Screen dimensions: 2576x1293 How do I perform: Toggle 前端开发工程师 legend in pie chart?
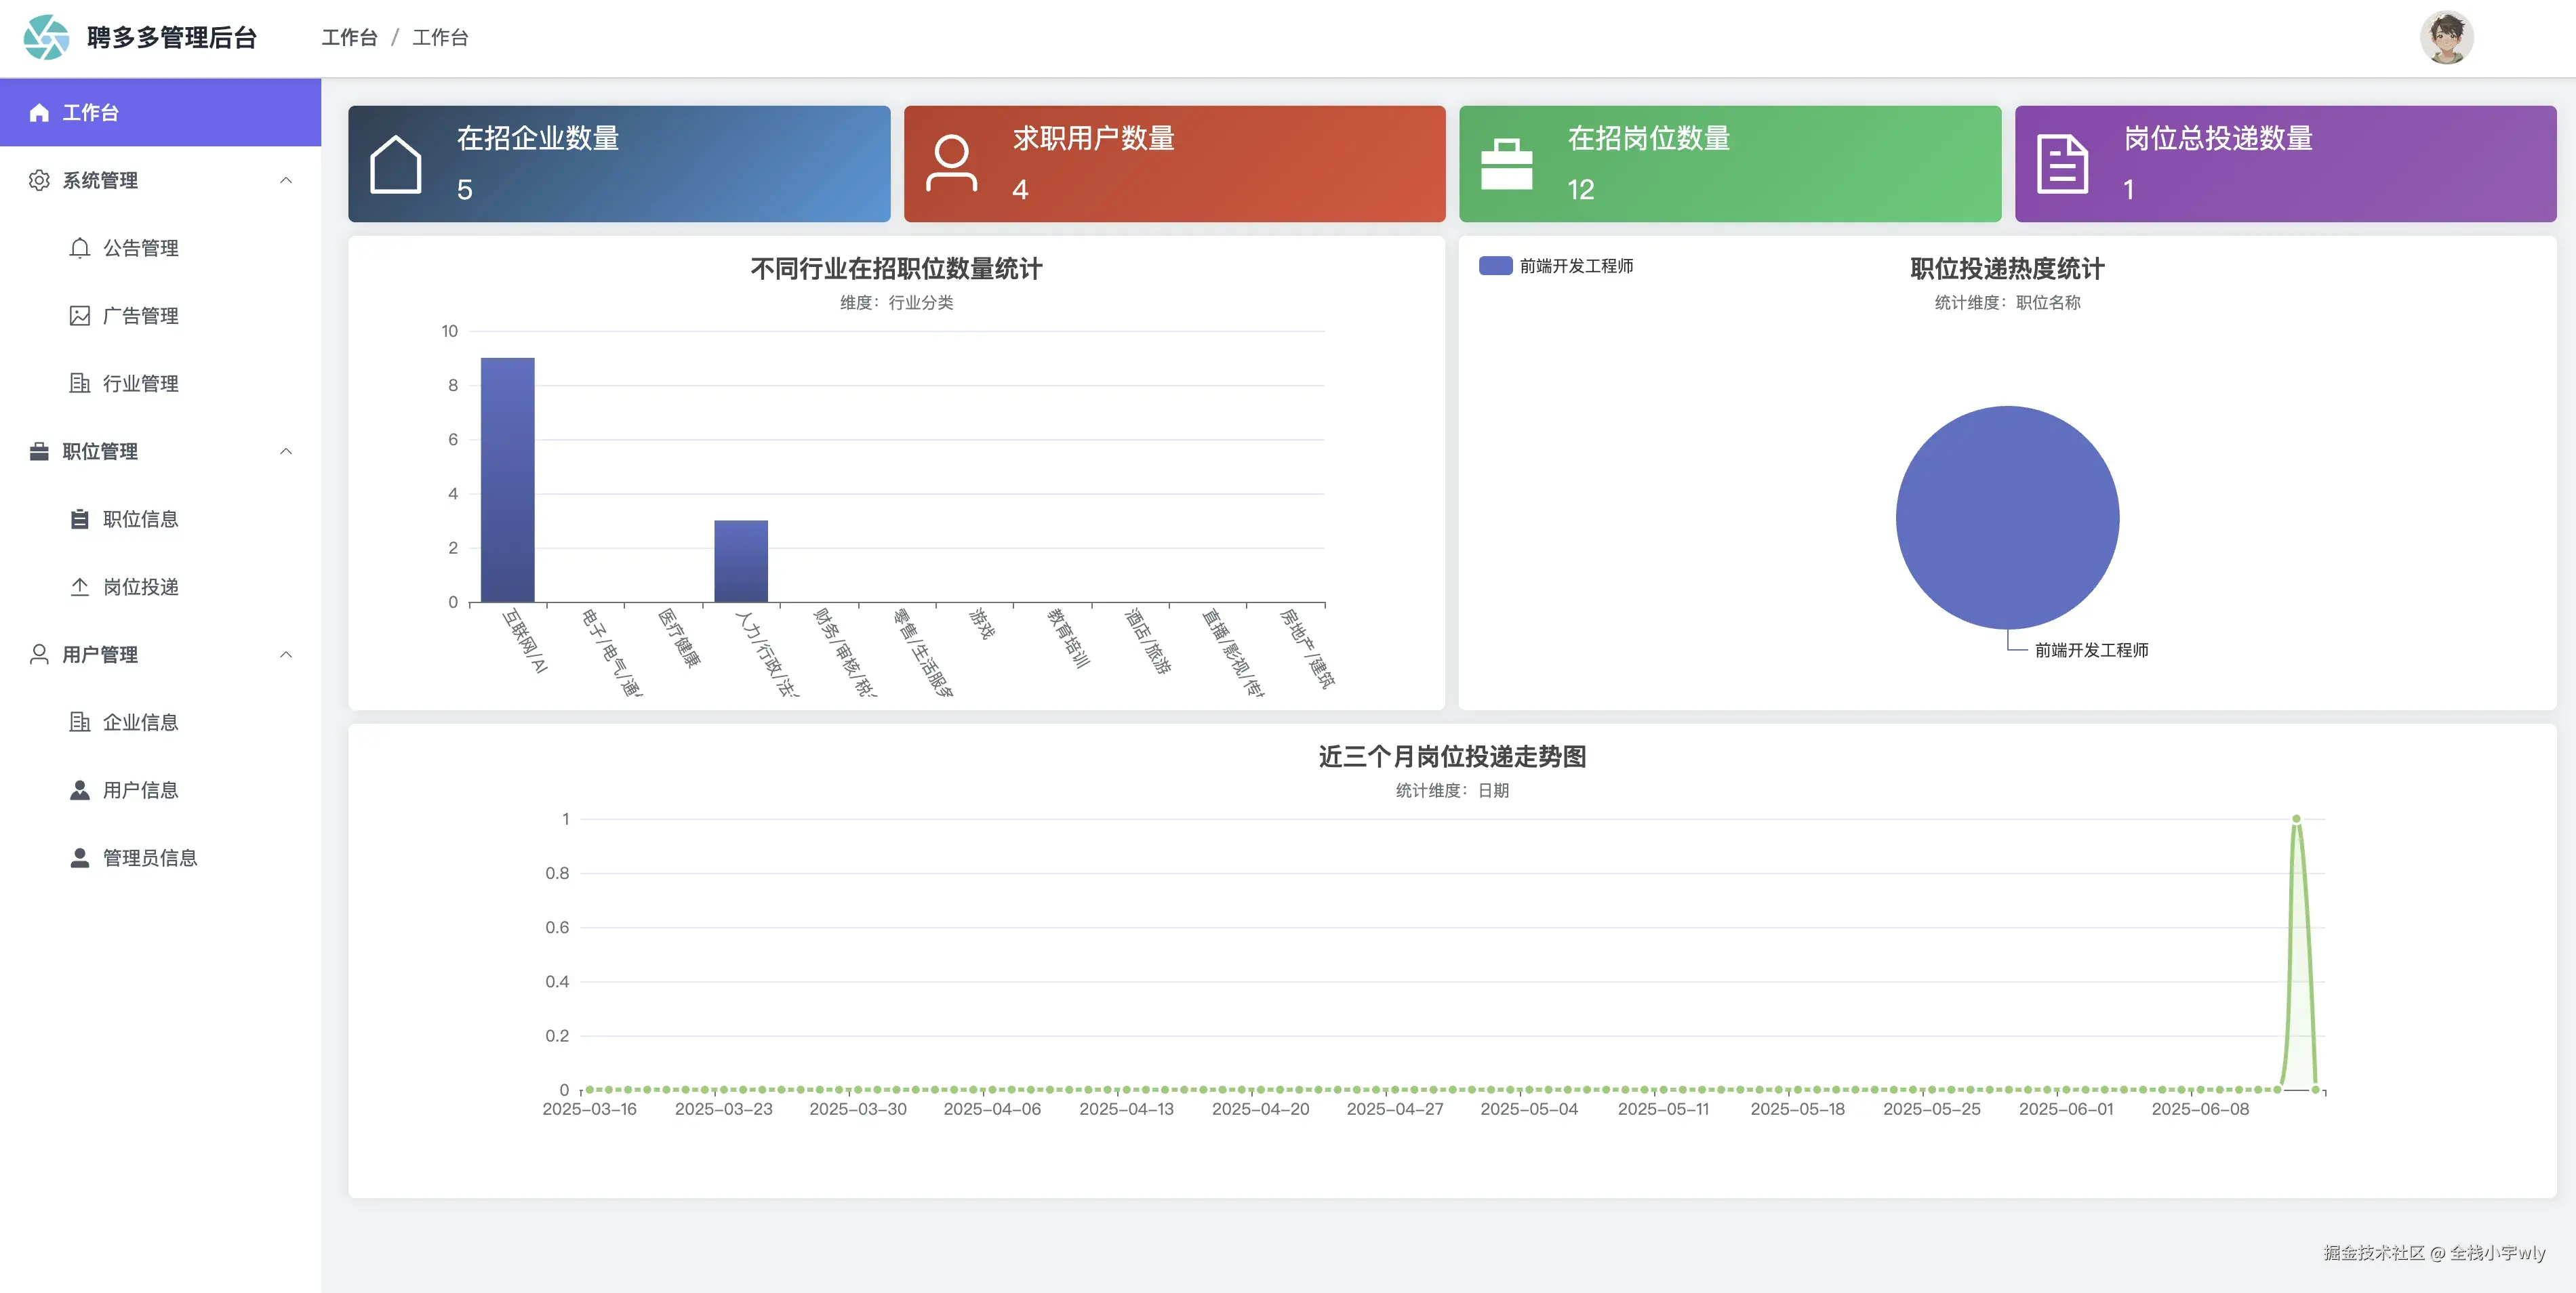[x=1556, y=266]
